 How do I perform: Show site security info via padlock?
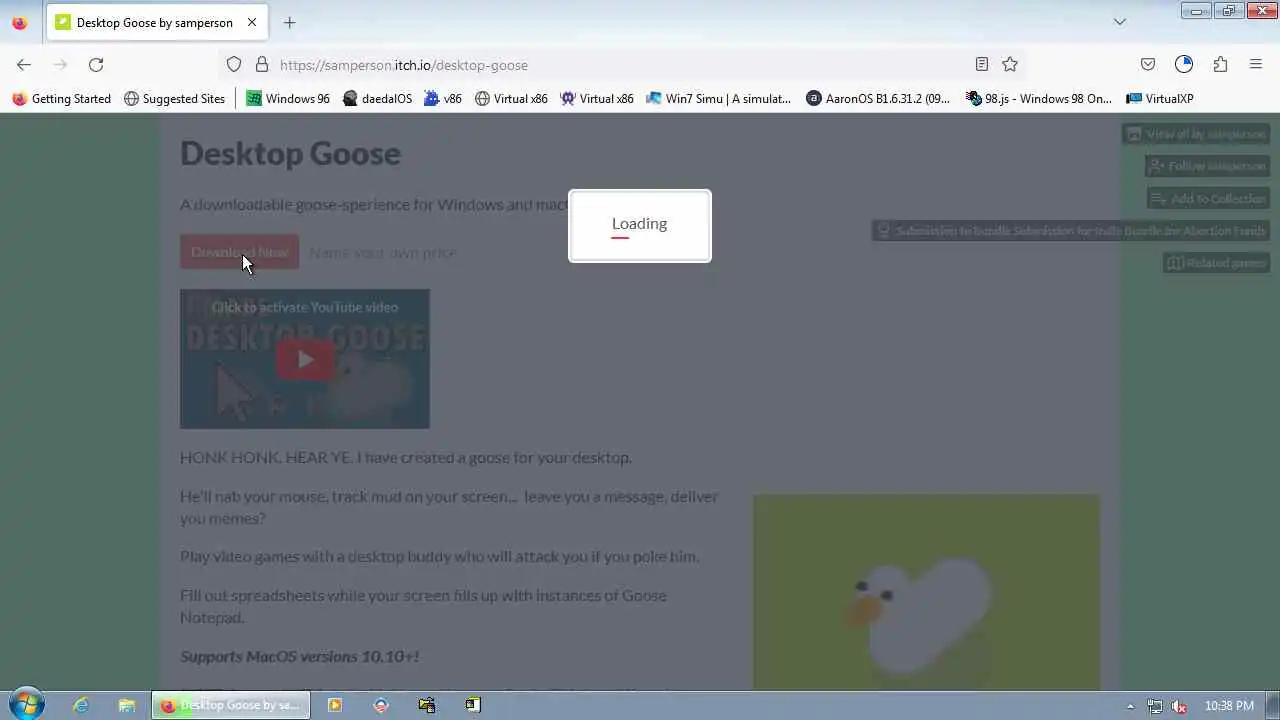(x=262, y=64)
